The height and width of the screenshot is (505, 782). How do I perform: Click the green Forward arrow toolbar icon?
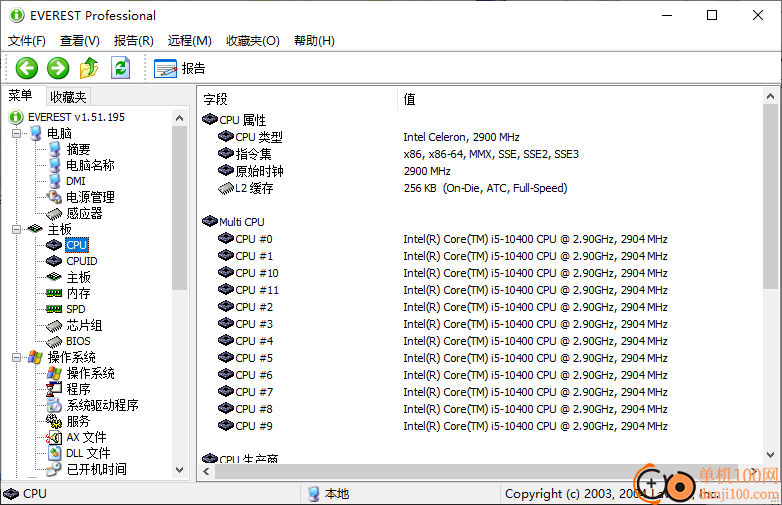[58, 68]
